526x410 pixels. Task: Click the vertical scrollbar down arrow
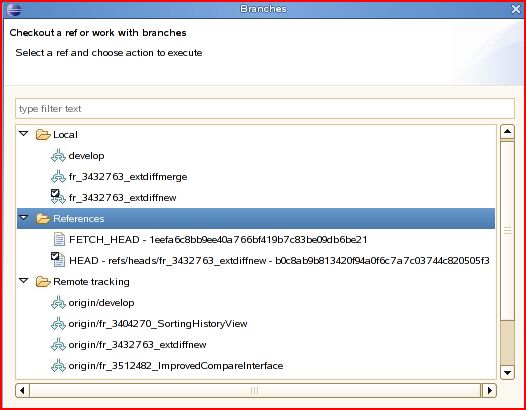pos(507,372)
